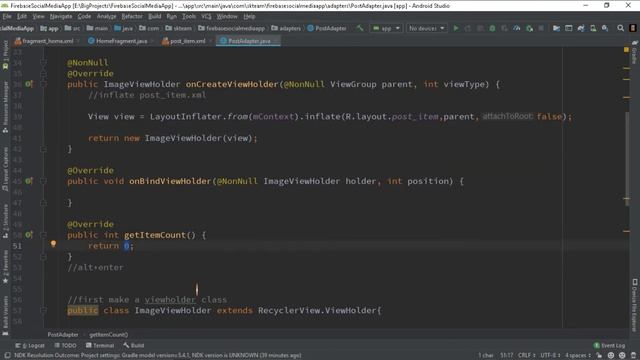
Task: Click the smiley feedback icon in status bar
Action: click(611, 356)
